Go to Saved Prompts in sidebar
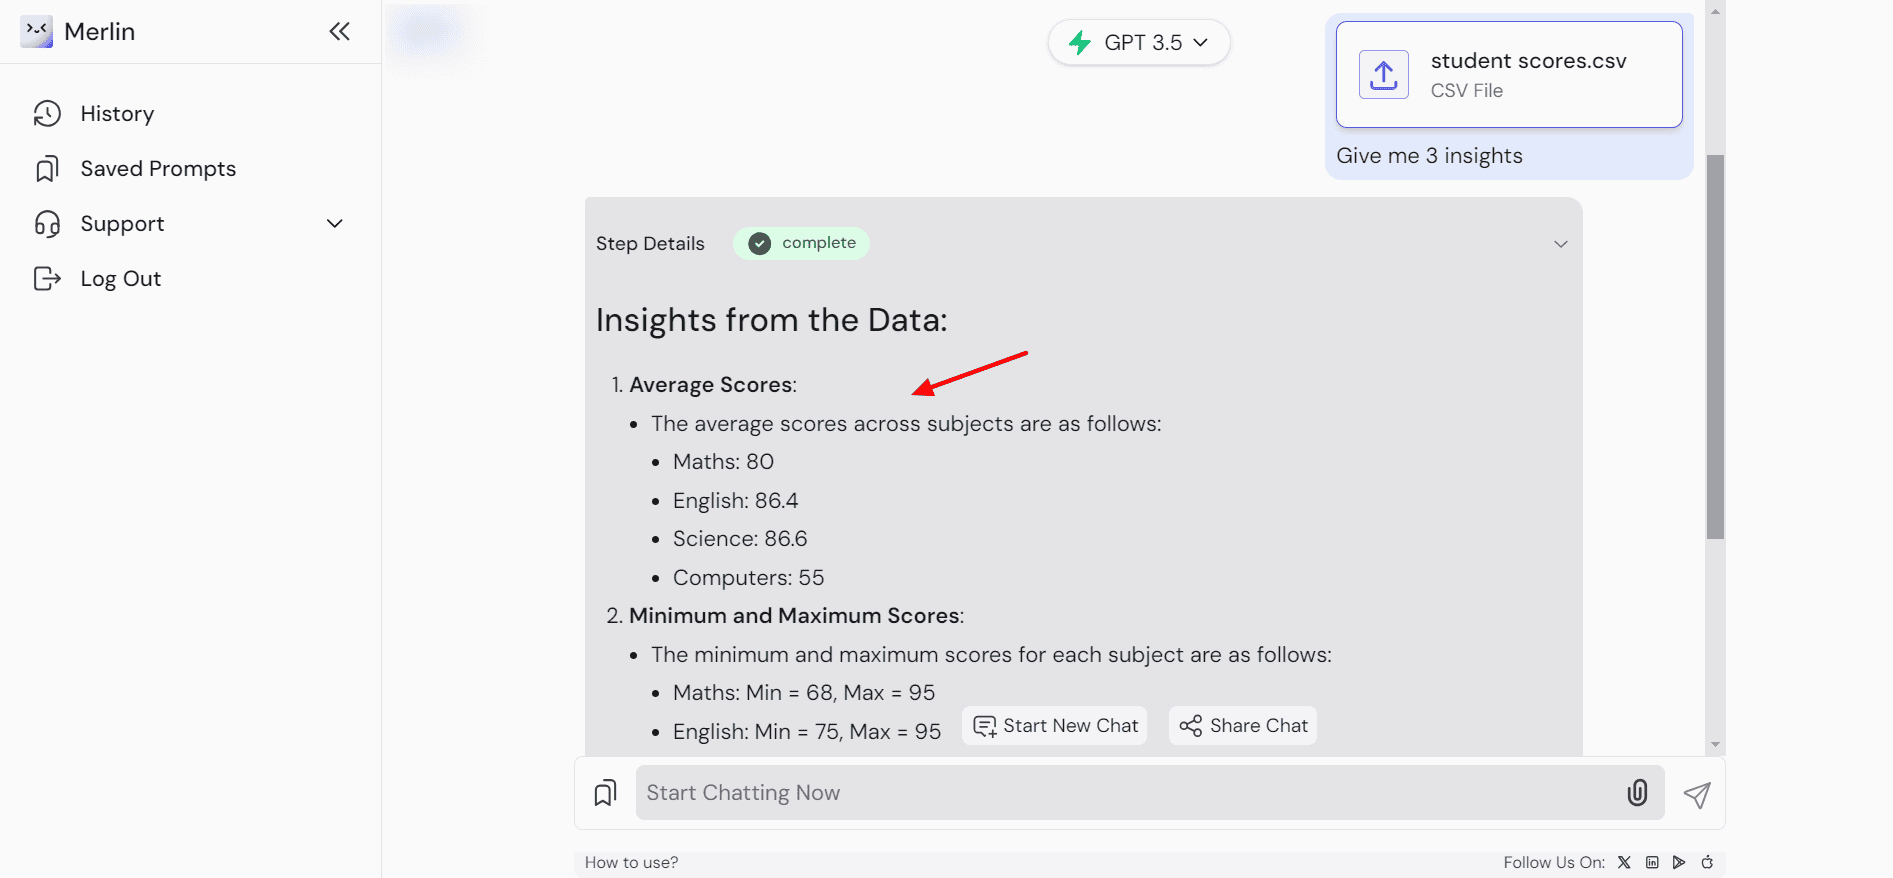The height and width of the screenshot is (878, 1893). [x=158, y=169]
